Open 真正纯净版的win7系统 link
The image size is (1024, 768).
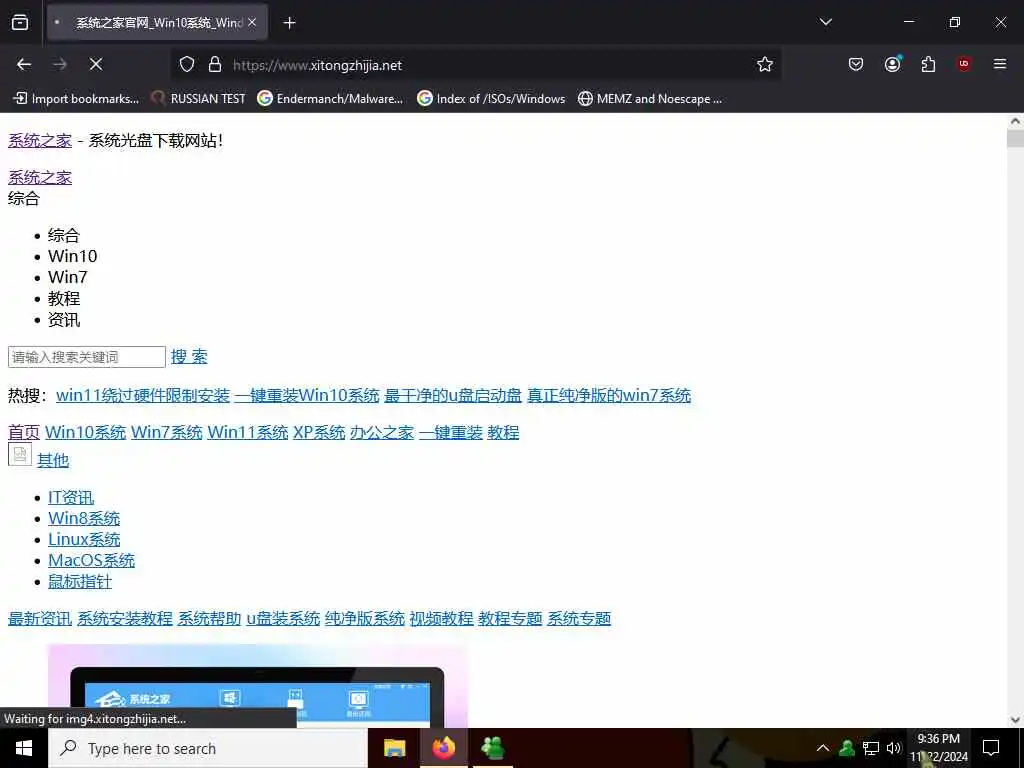pyautogui.click(x=609, y=395)
